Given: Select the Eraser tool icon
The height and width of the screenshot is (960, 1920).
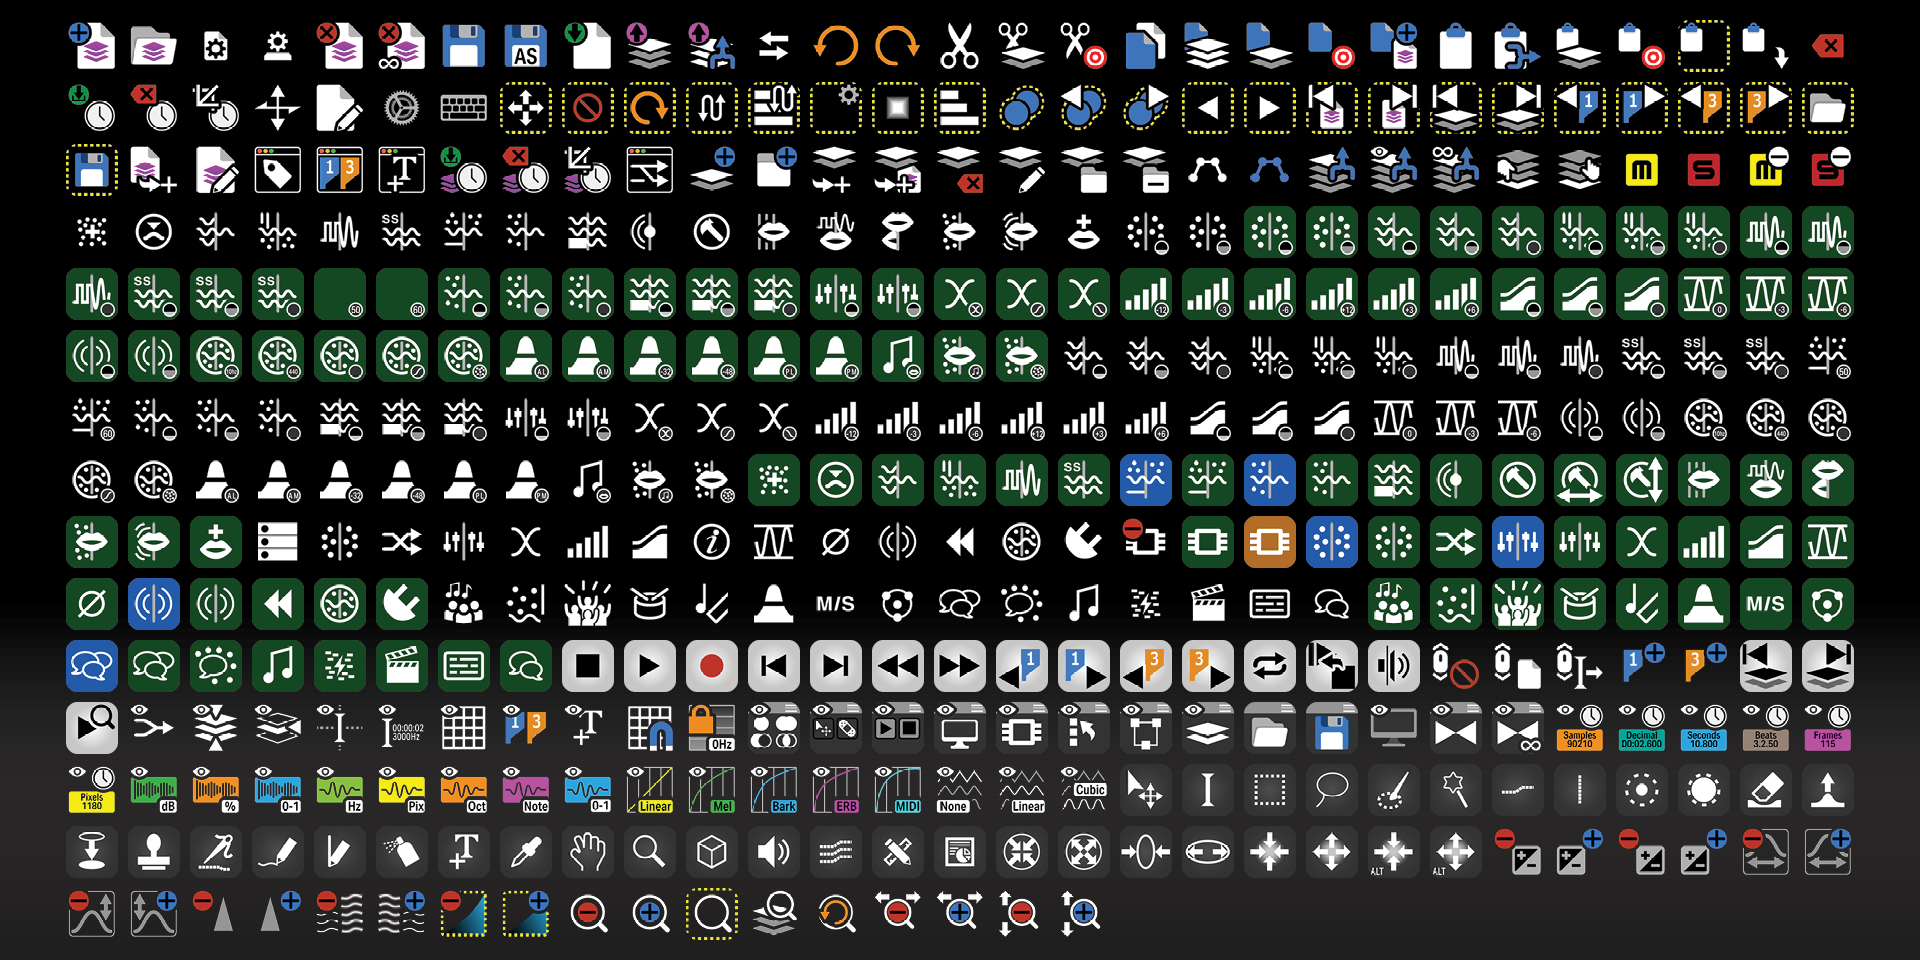Looking at the screenshot, I should 1766,790.
